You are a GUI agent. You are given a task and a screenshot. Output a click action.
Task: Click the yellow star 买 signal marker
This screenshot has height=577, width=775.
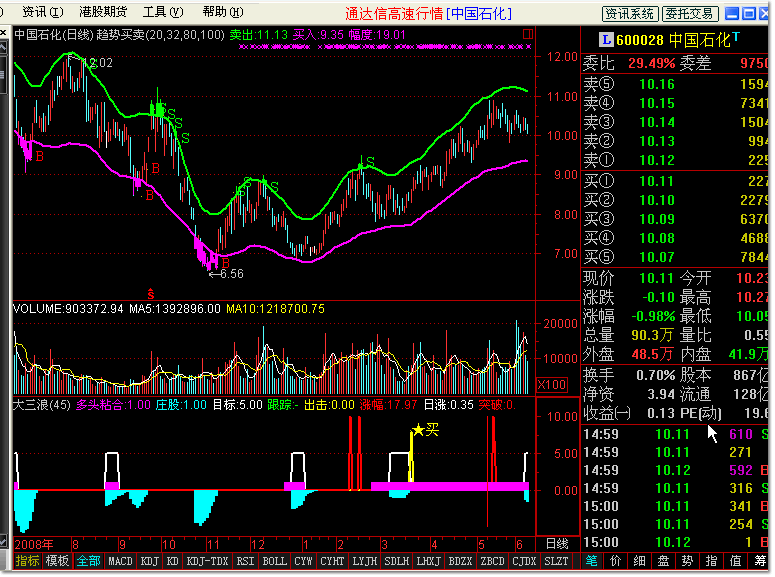click(x=426, y=429)
